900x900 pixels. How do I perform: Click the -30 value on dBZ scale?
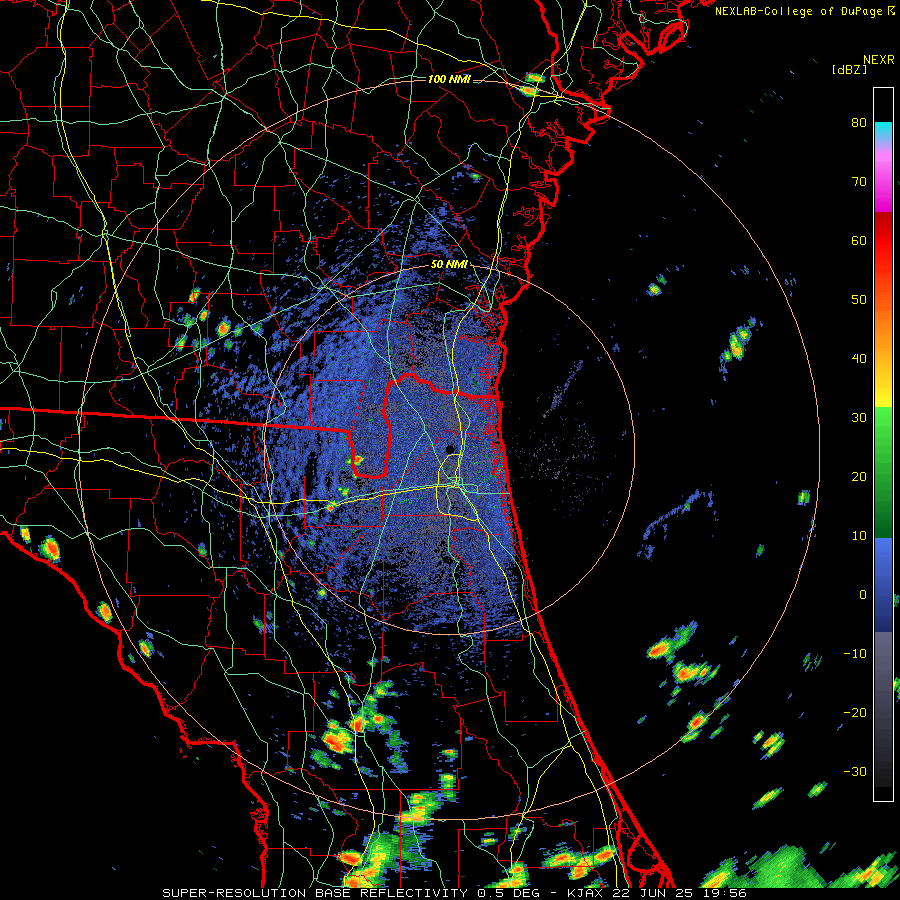855,771
